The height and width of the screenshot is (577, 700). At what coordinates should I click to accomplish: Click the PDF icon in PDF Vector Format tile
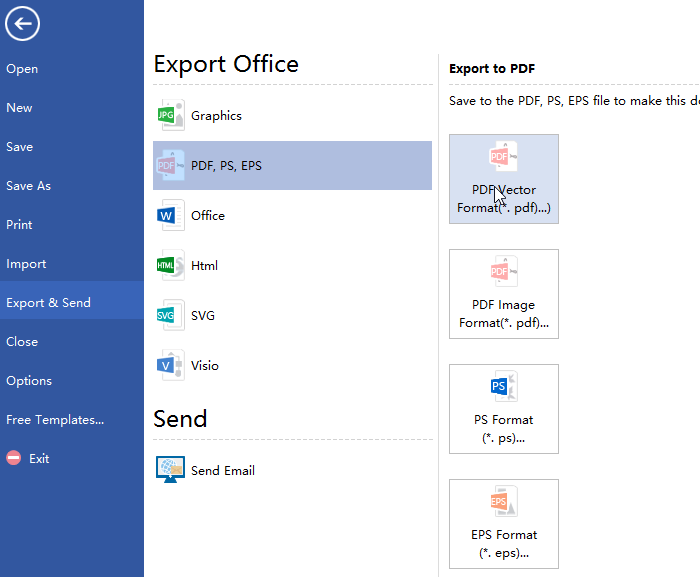tap(504, 156)
